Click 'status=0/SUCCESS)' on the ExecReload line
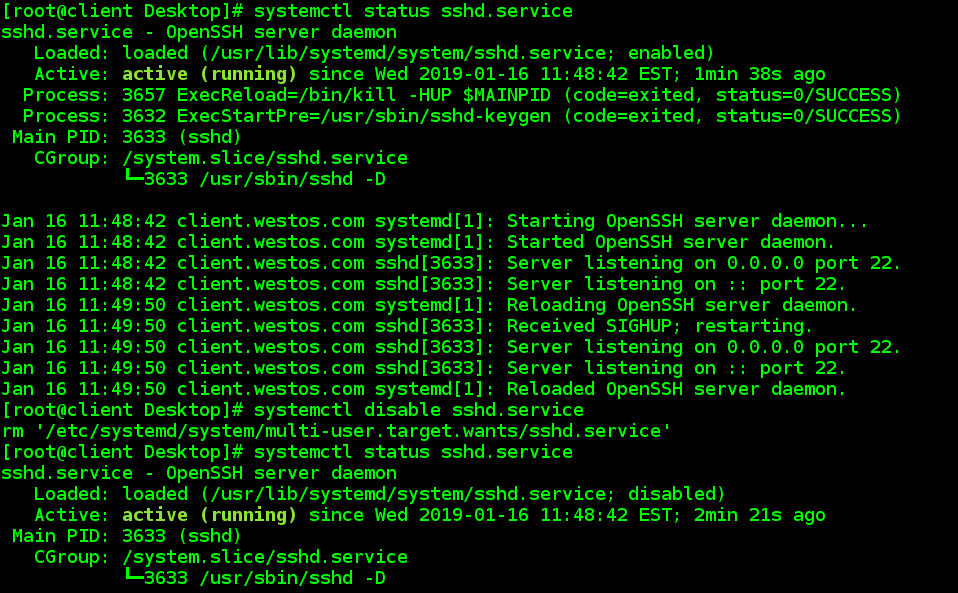Image resolution: width=958 pixels, height=593 pixels. [x=808, y=95]
